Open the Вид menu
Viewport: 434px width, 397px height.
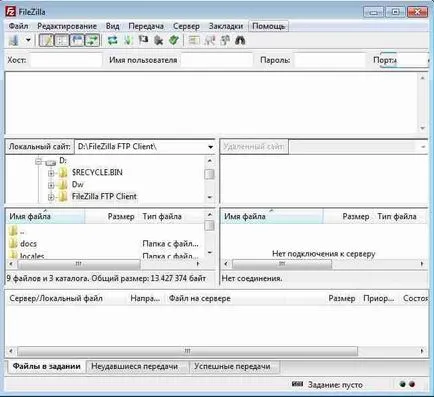[113, 26]
